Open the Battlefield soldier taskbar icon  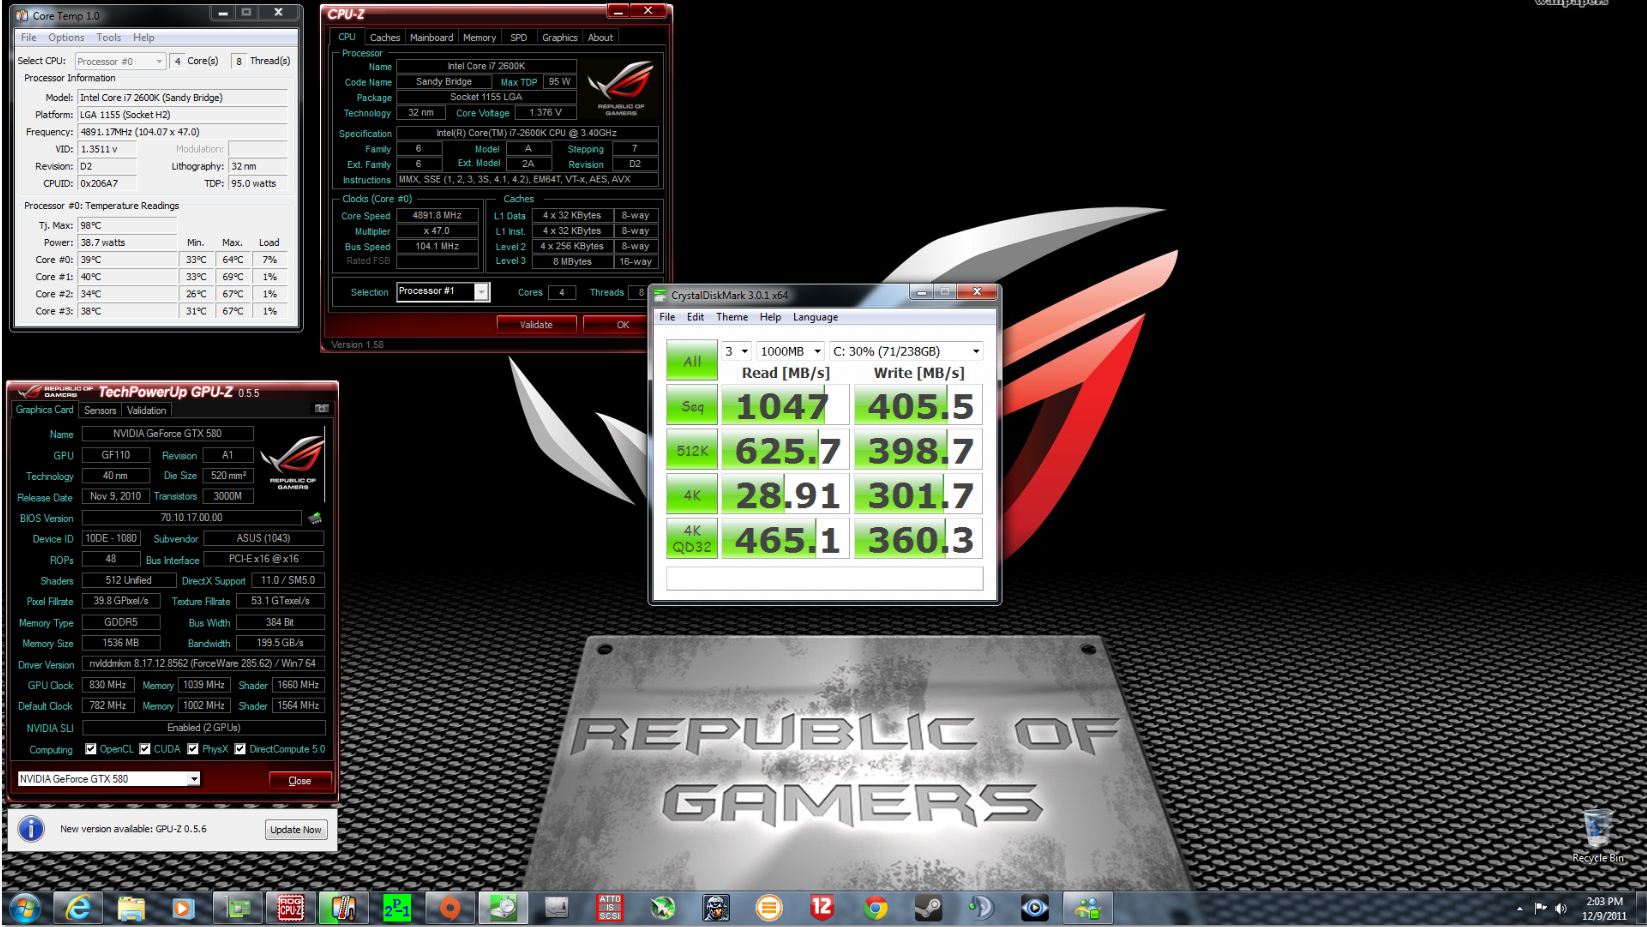pyautogui.click(x=715, y=908)
